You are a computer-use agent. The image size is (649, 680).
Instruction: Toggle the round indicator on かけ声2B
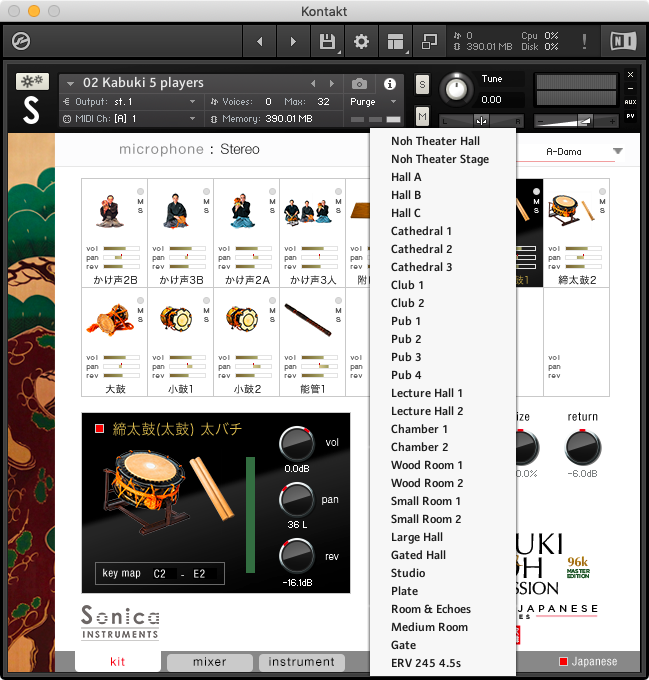140,191
